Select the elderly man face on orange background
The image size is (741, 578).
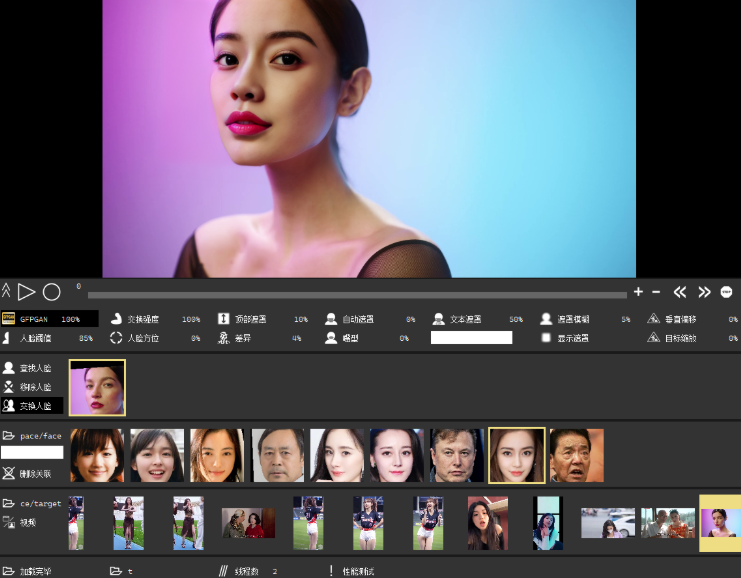(x=577, y=456)
